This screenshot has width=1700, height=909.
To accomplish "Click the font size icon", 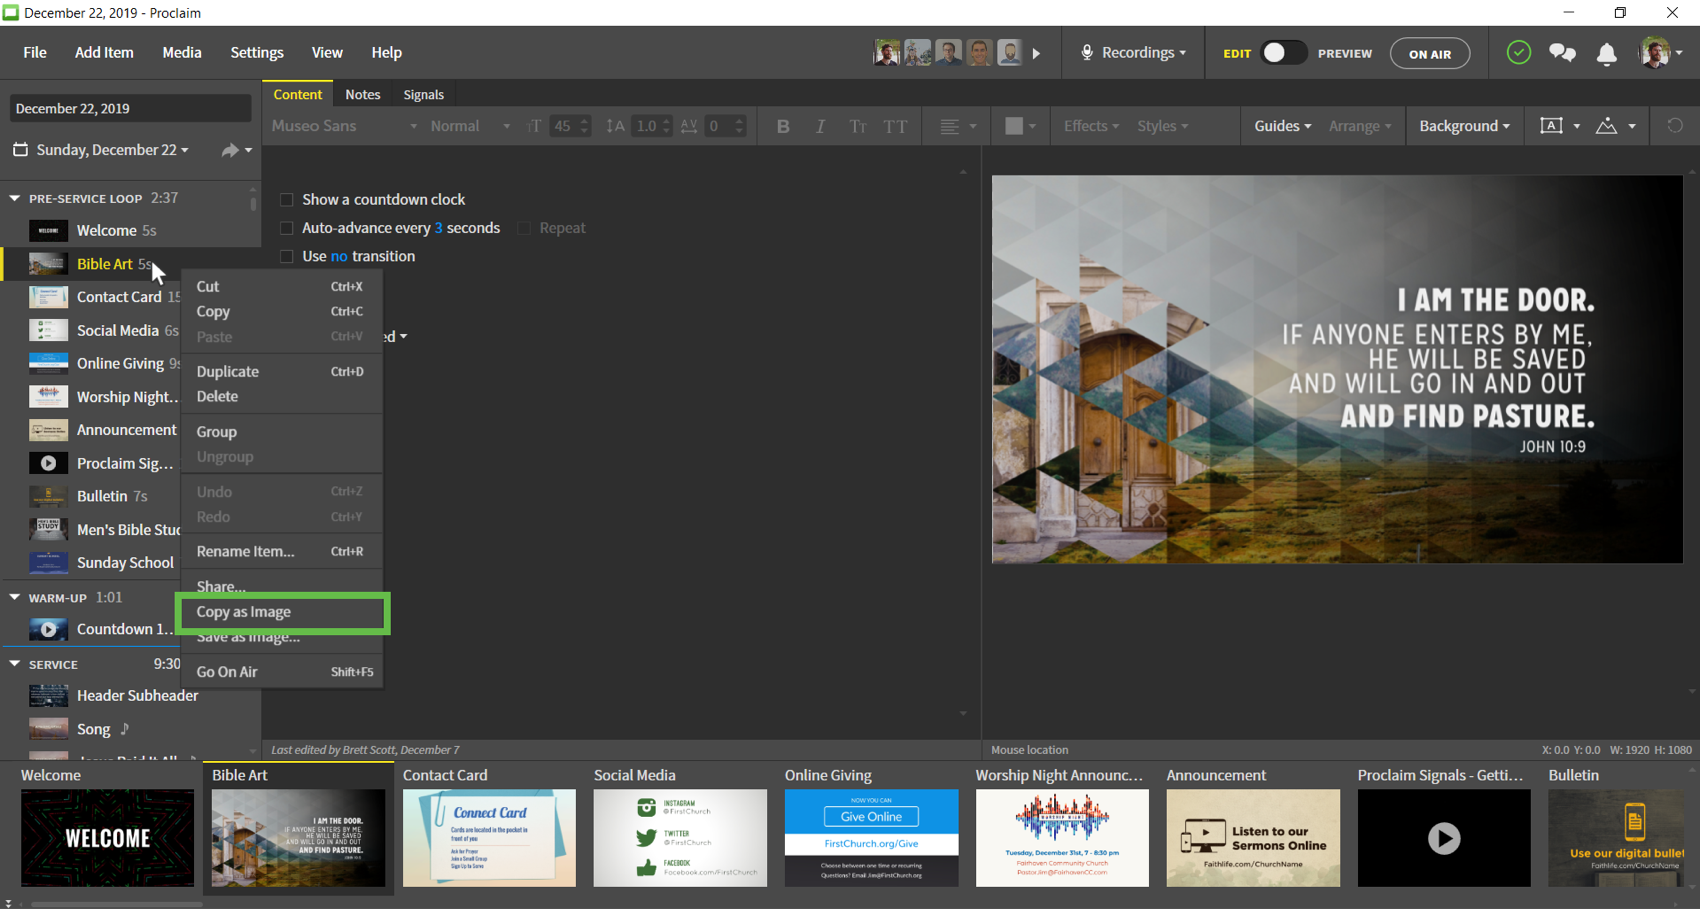I will (x=534, y=126).
